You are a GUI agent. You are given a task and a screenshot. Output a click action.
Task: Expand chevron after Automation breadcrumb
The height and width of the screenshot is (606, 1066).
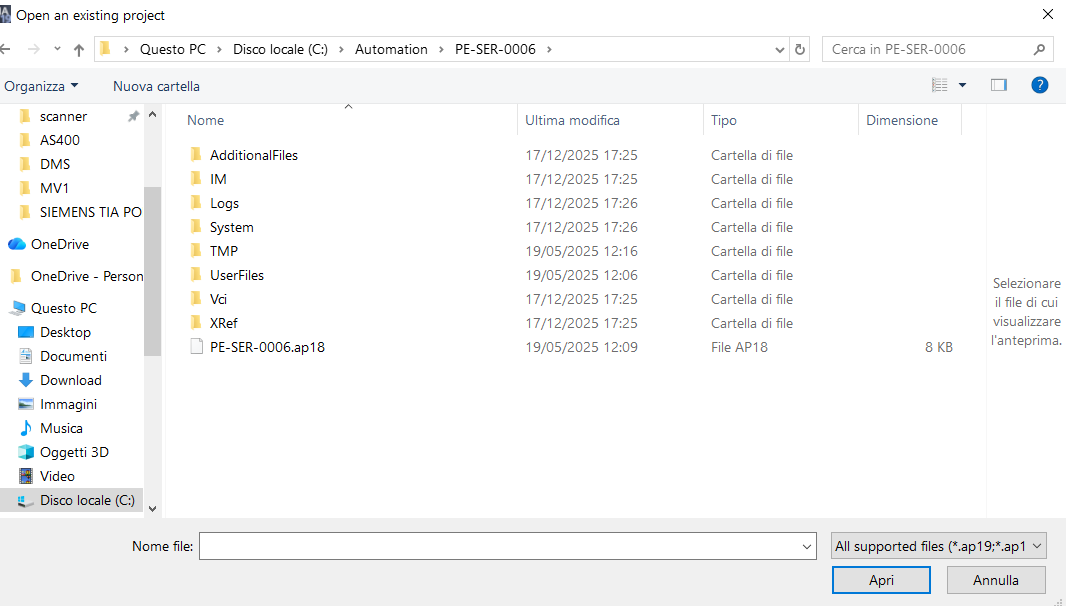(441, 49)
